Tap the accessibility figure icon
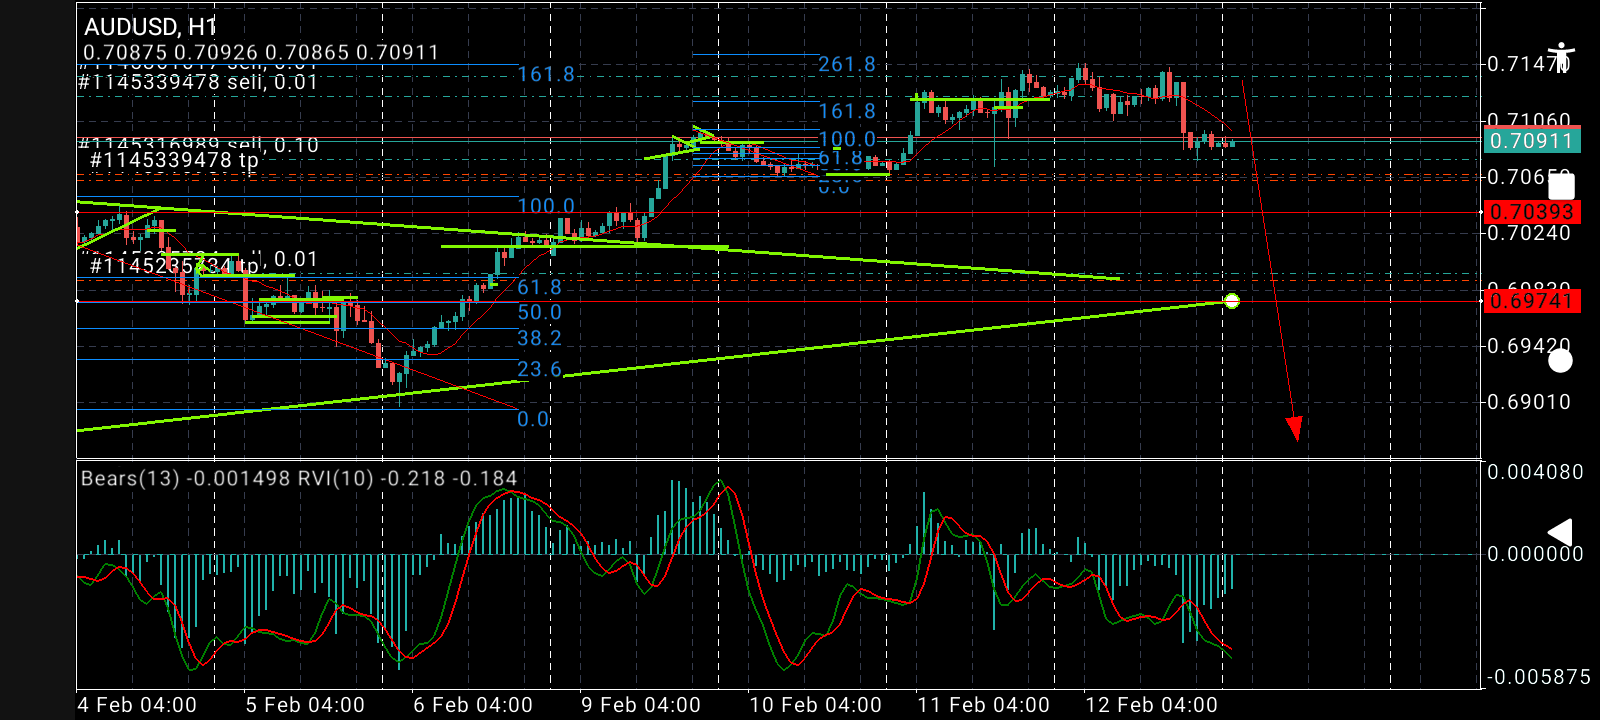Screen dimensions: 1600x720 pyautogui.click(x=1561, y=58)
